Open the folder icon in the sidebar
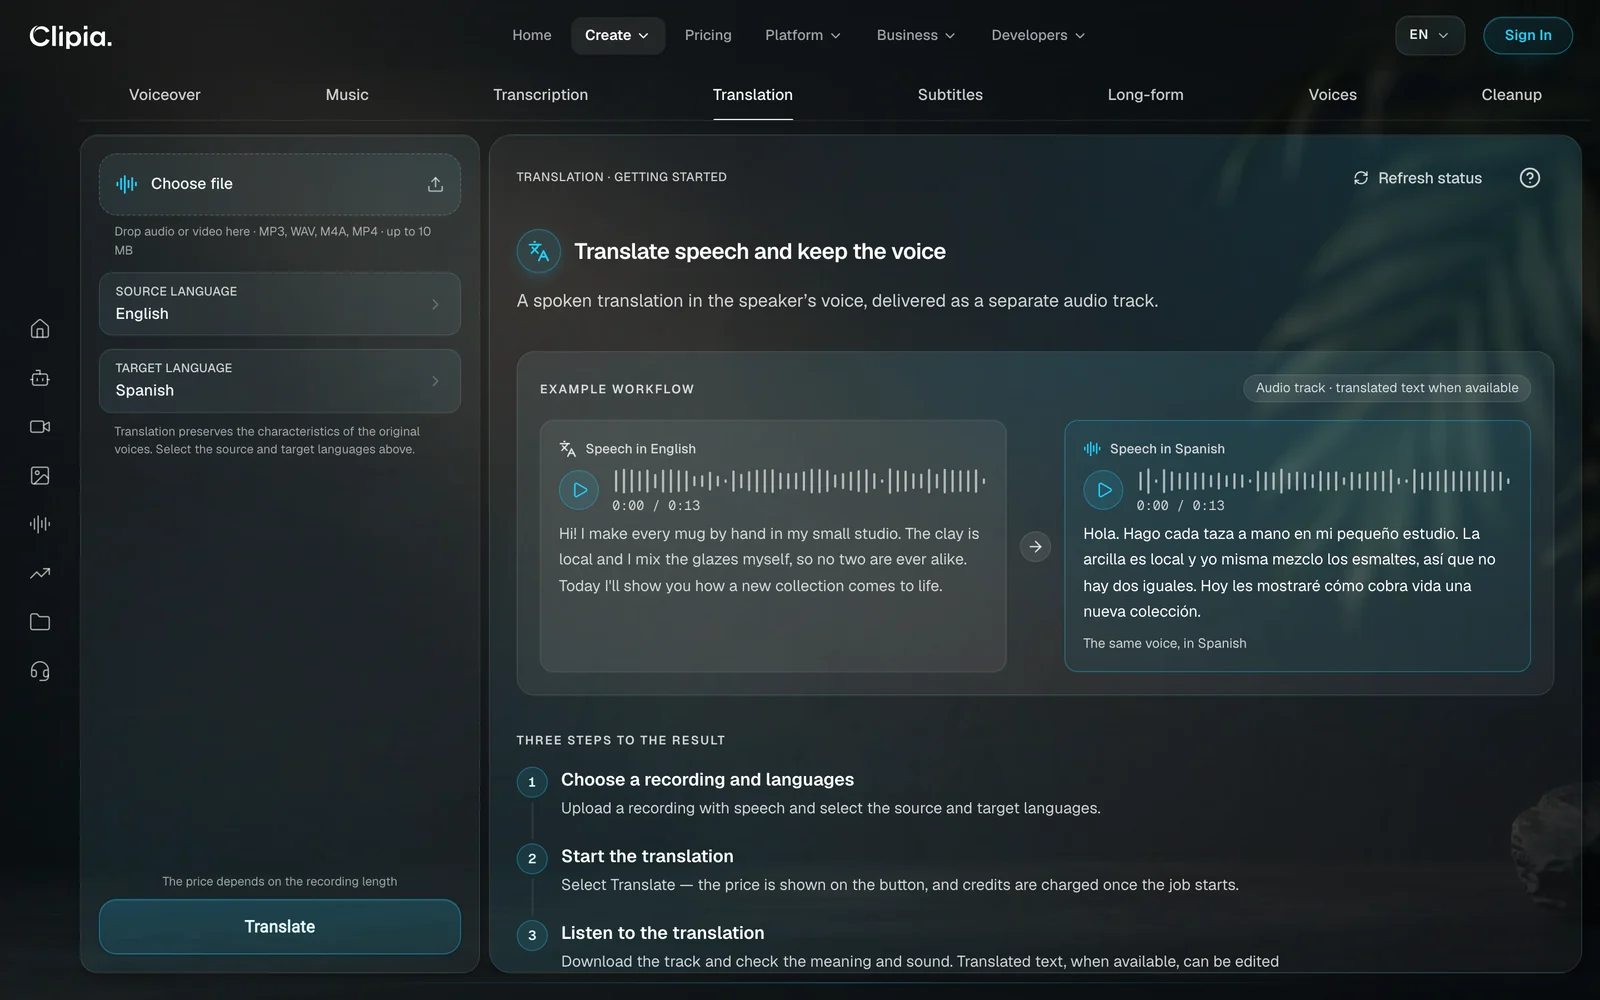This screenshot has height=1000, width=1600. [40, 622]
